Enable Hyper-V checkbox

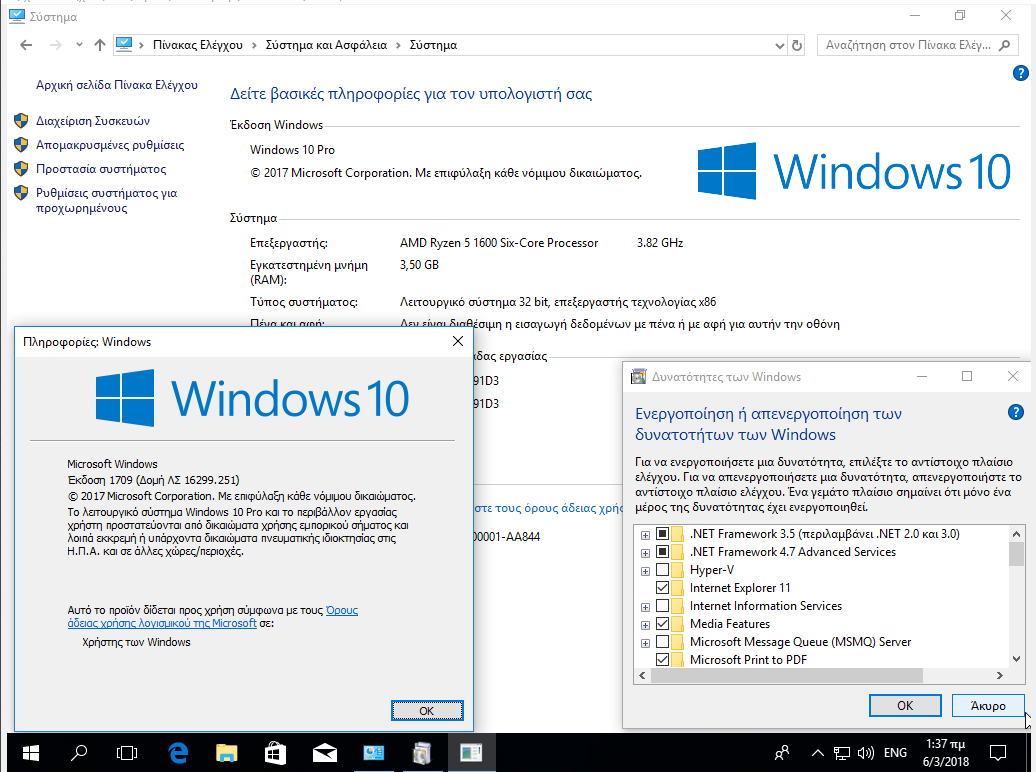pos(662,570)
